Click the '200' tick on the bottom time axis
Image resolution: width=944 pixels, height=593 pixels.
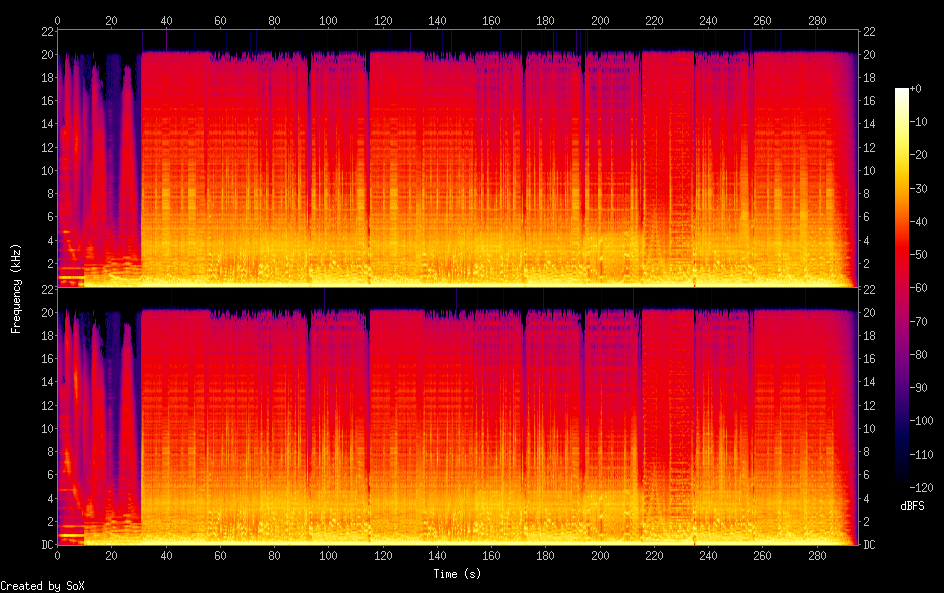point(600,557)
